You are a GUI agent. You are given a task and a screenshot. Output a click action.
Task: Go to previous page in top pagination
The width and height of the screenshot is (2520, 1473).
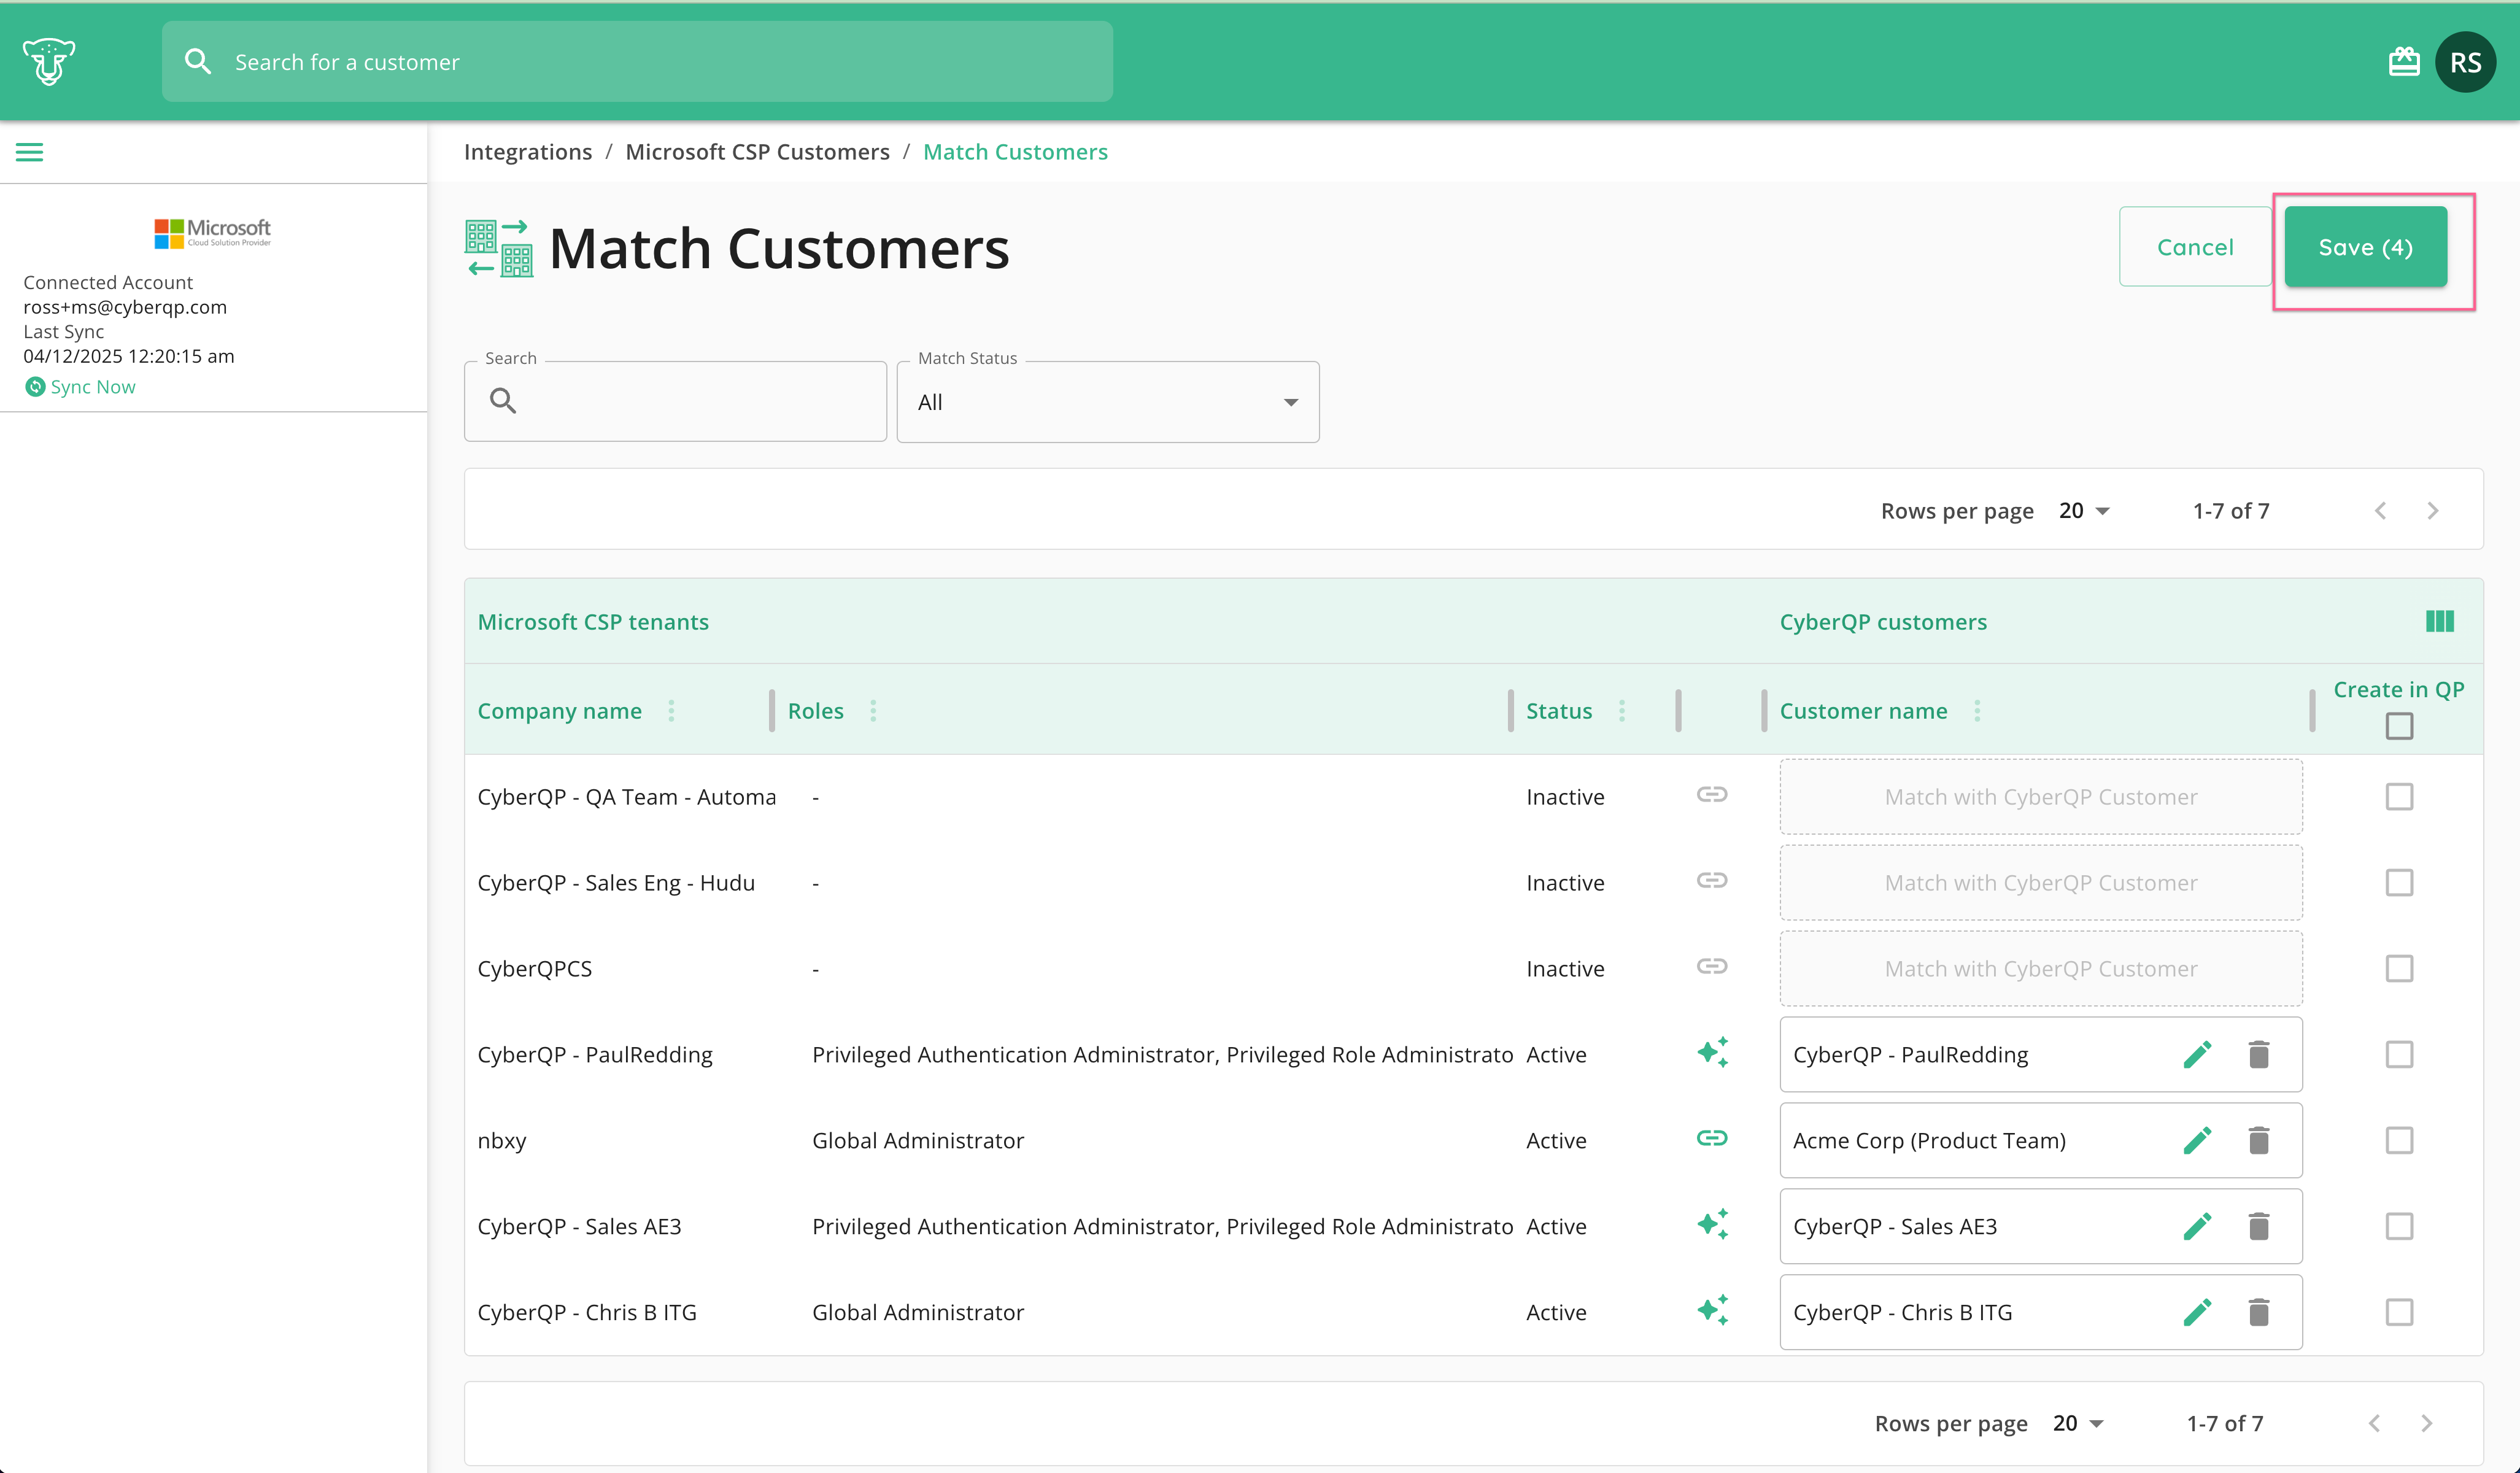[x=2380, y=511]
